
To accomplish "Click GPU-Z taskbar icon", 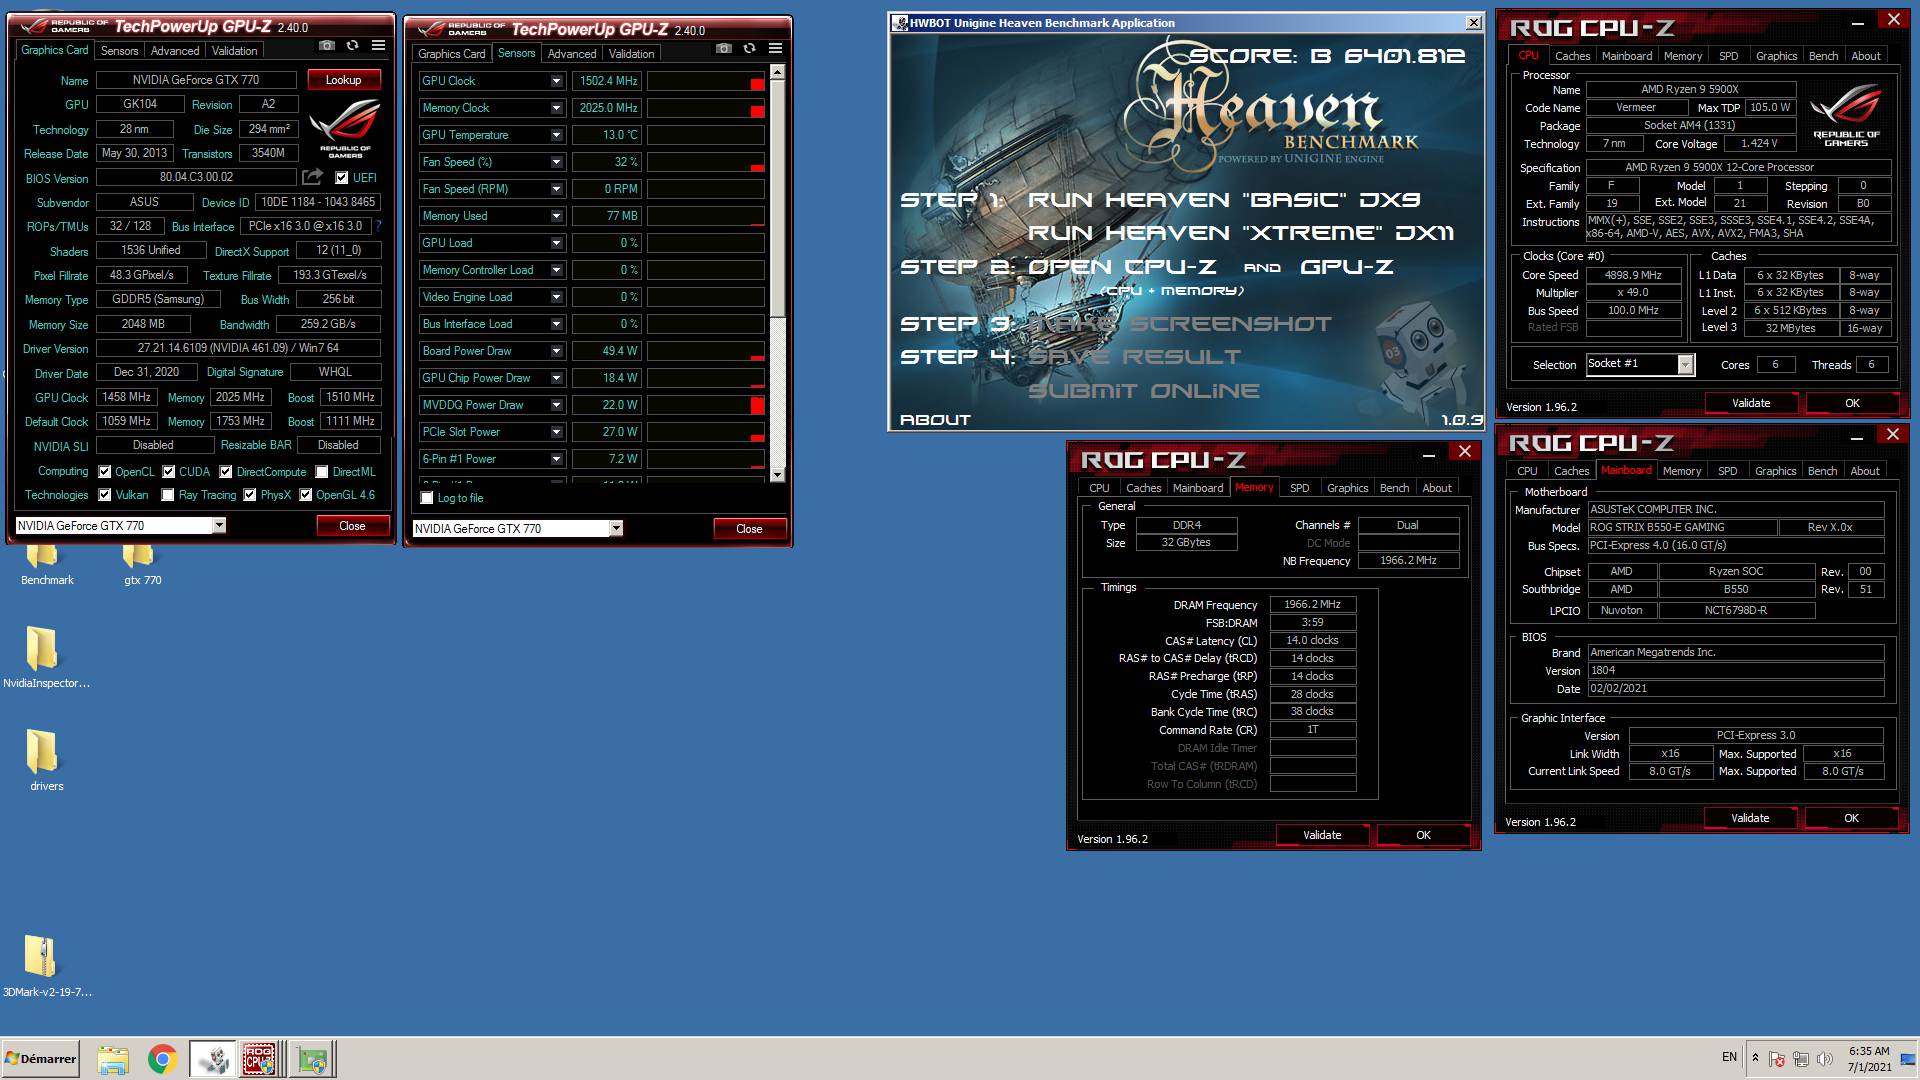I will (x=312, y=1059).
